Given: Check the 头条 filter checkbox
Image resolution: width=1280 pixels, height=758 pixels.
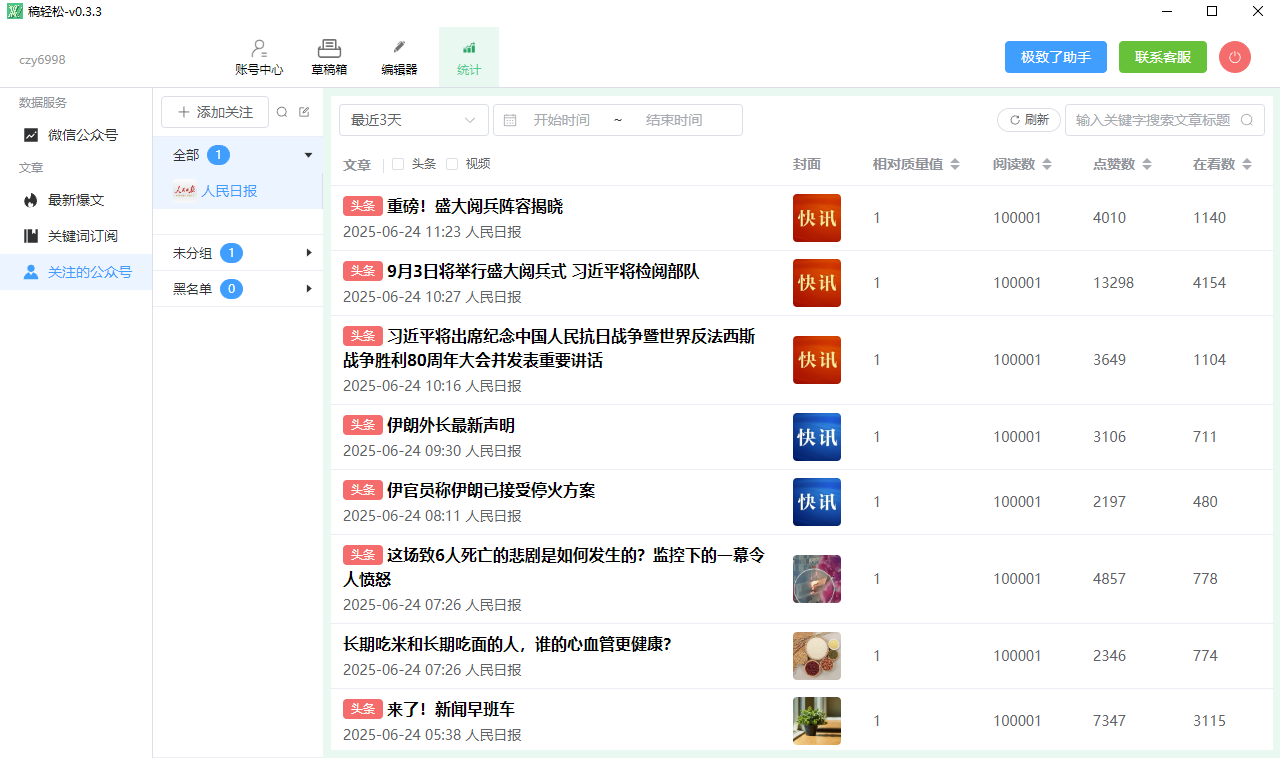Looking at the screenshot, I should point(398,164).
